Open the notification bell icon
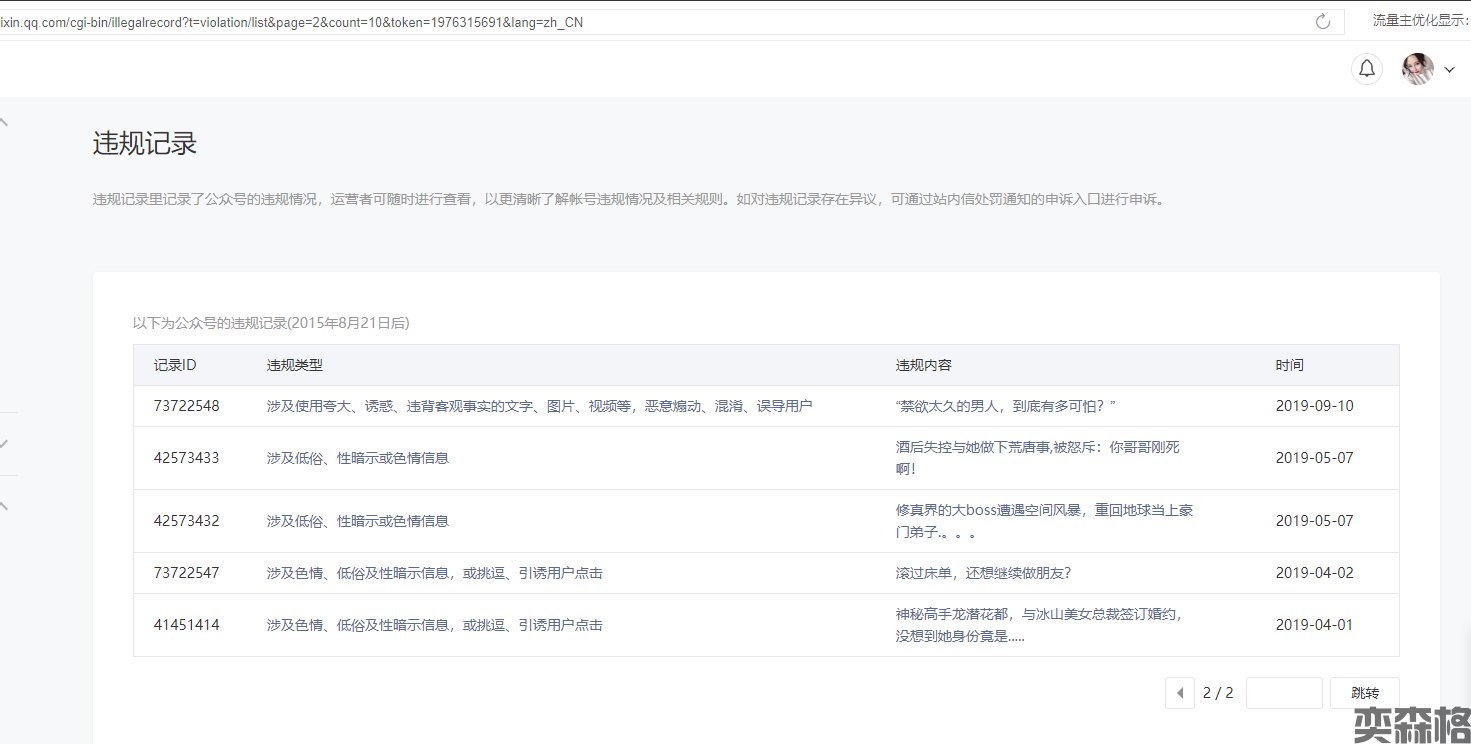The width and height of the screenshot is (1471, 744). tap(1367, 69)
